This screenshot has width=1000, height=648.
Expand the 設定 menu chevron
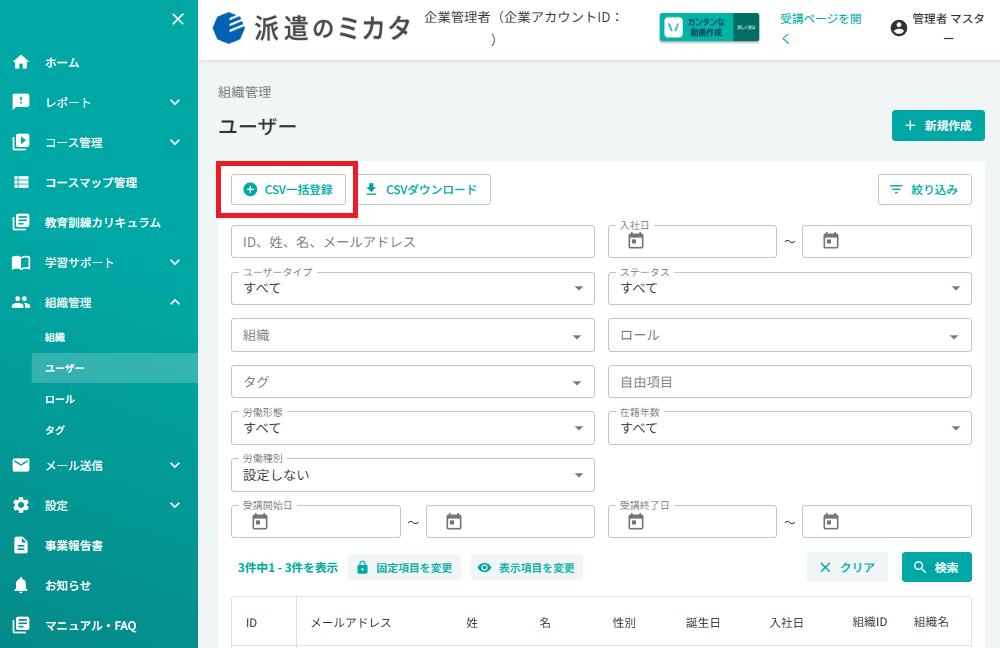(x=175, y=505)
